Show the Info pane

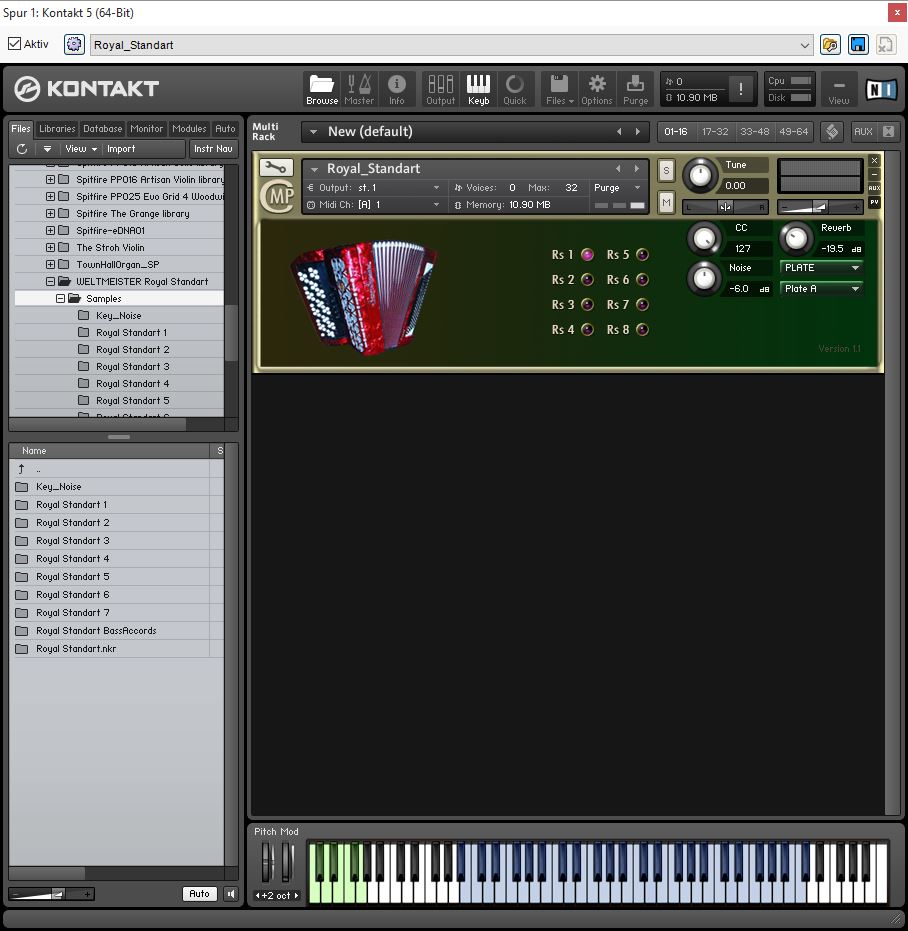pos(397,90)
